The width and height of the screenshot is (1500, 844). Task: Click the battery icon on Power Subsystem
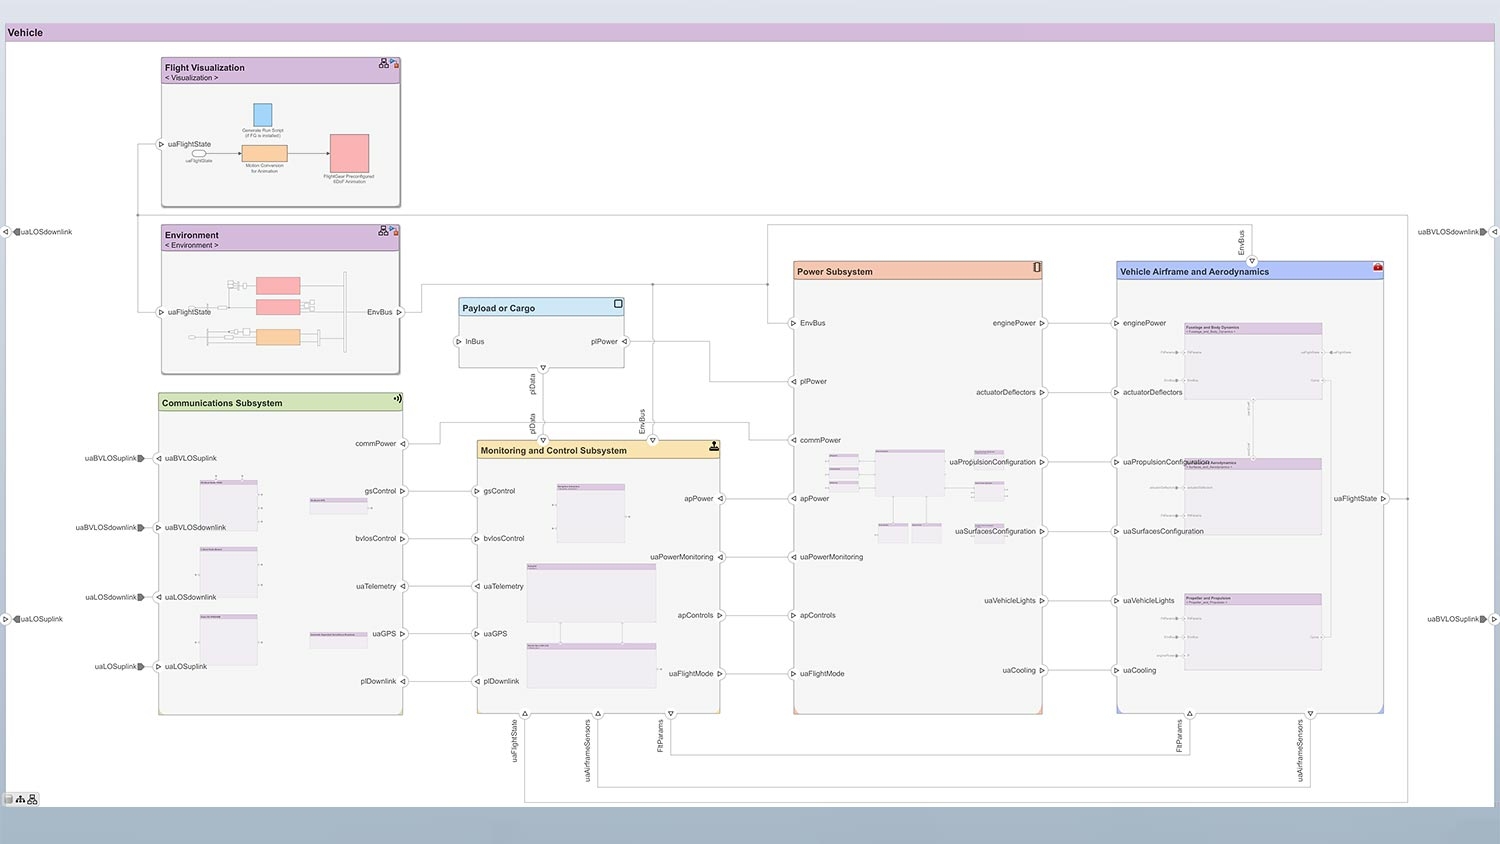coord(1037,268)
